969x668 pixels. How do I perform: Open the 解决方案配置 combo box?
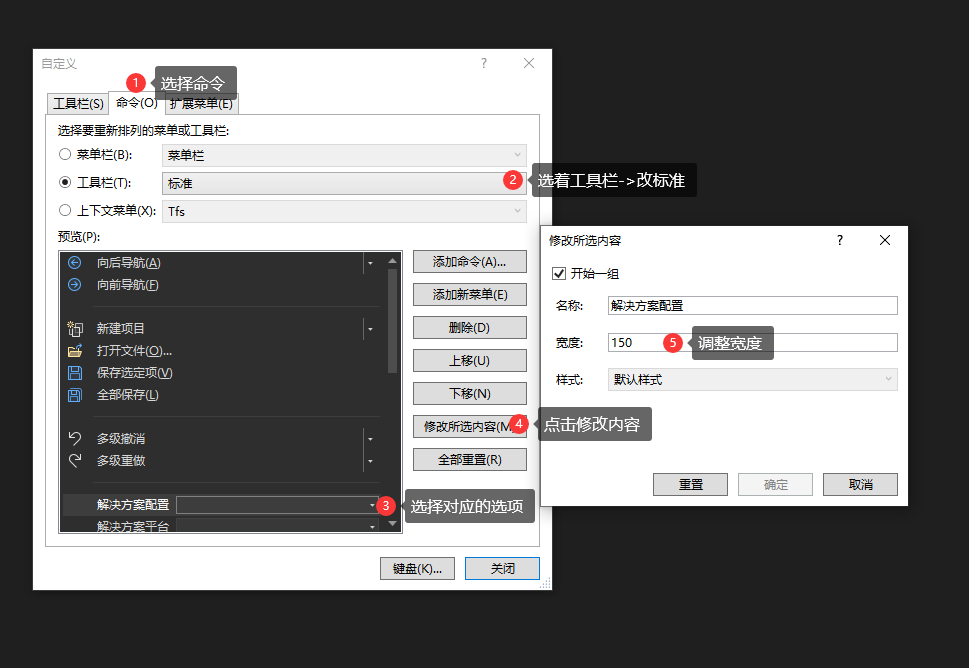tap(277, 505)
